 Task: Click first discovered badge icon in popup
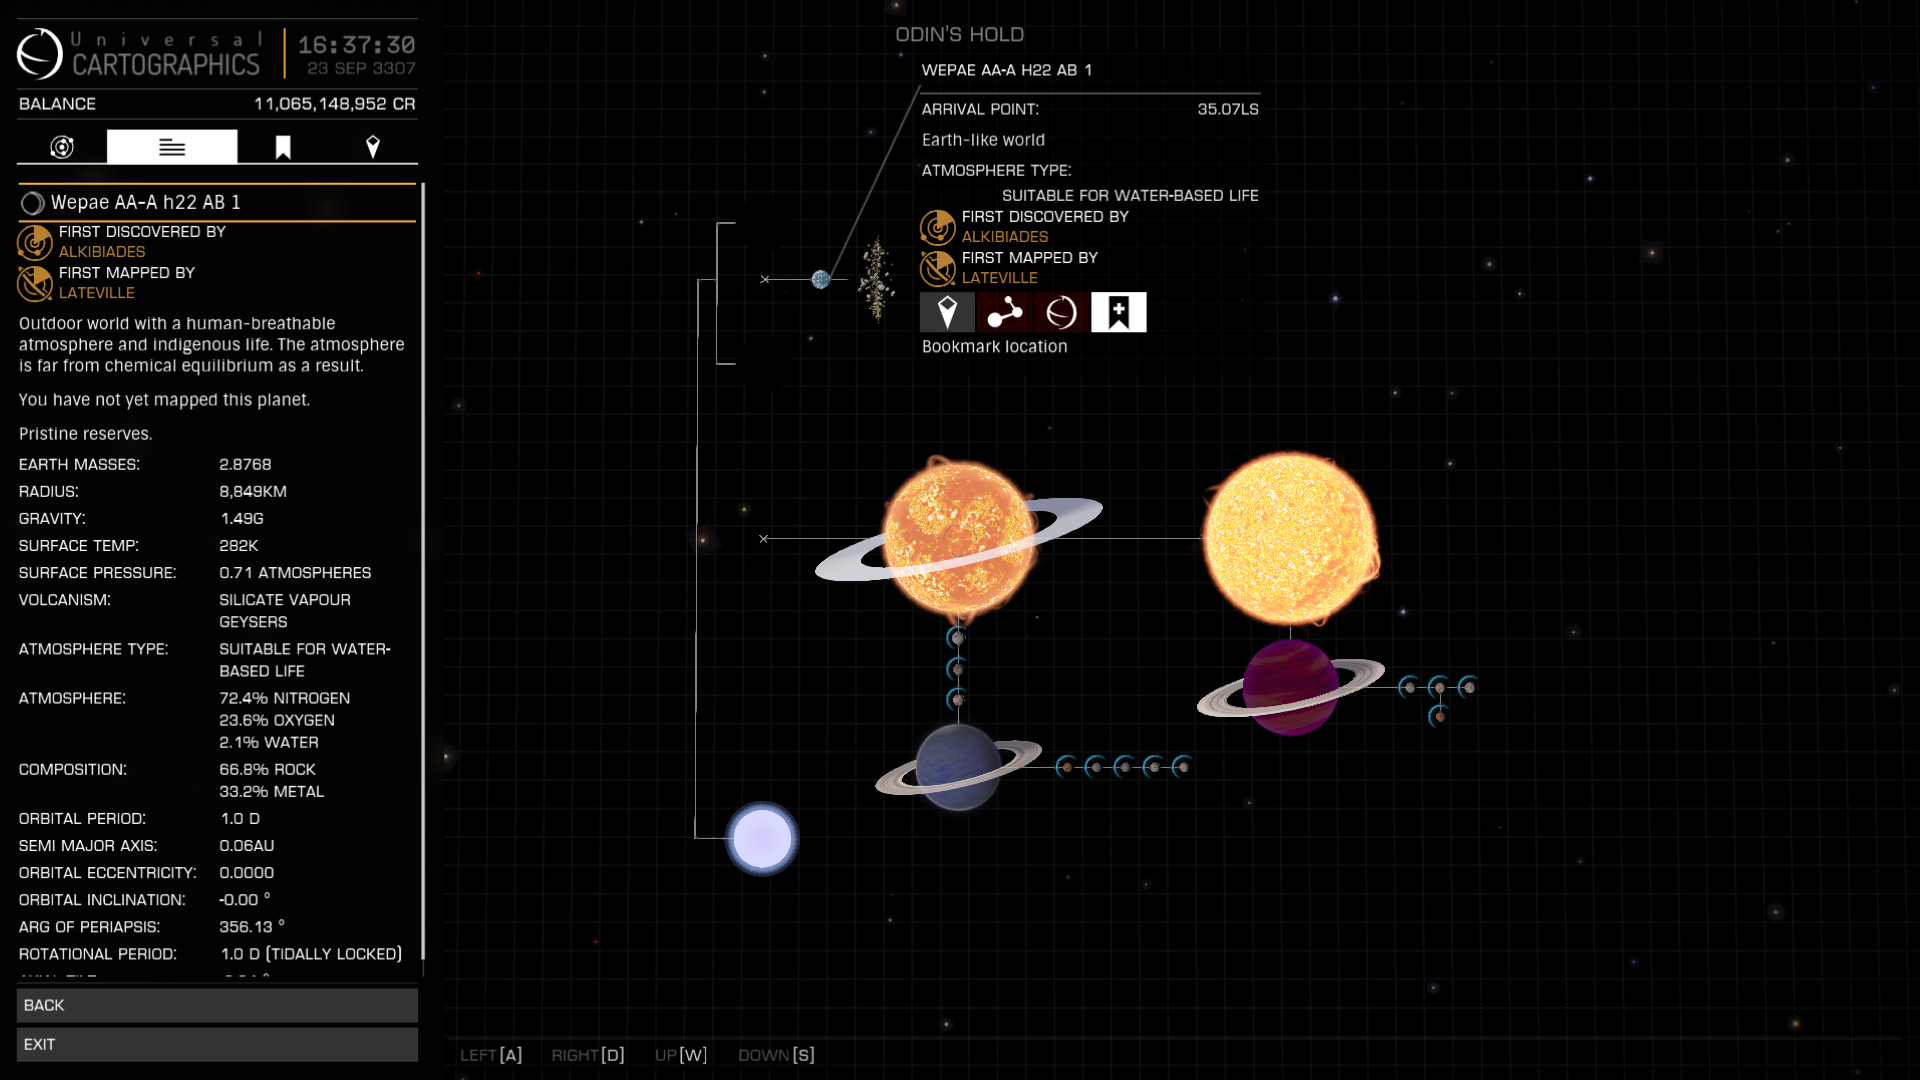938,227
